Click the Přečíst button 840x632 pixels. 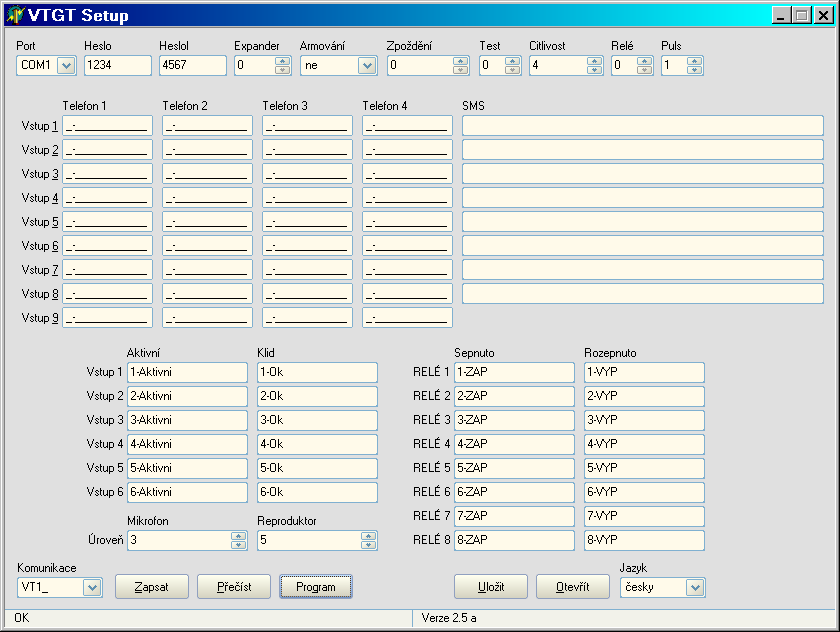coord(234,587)
